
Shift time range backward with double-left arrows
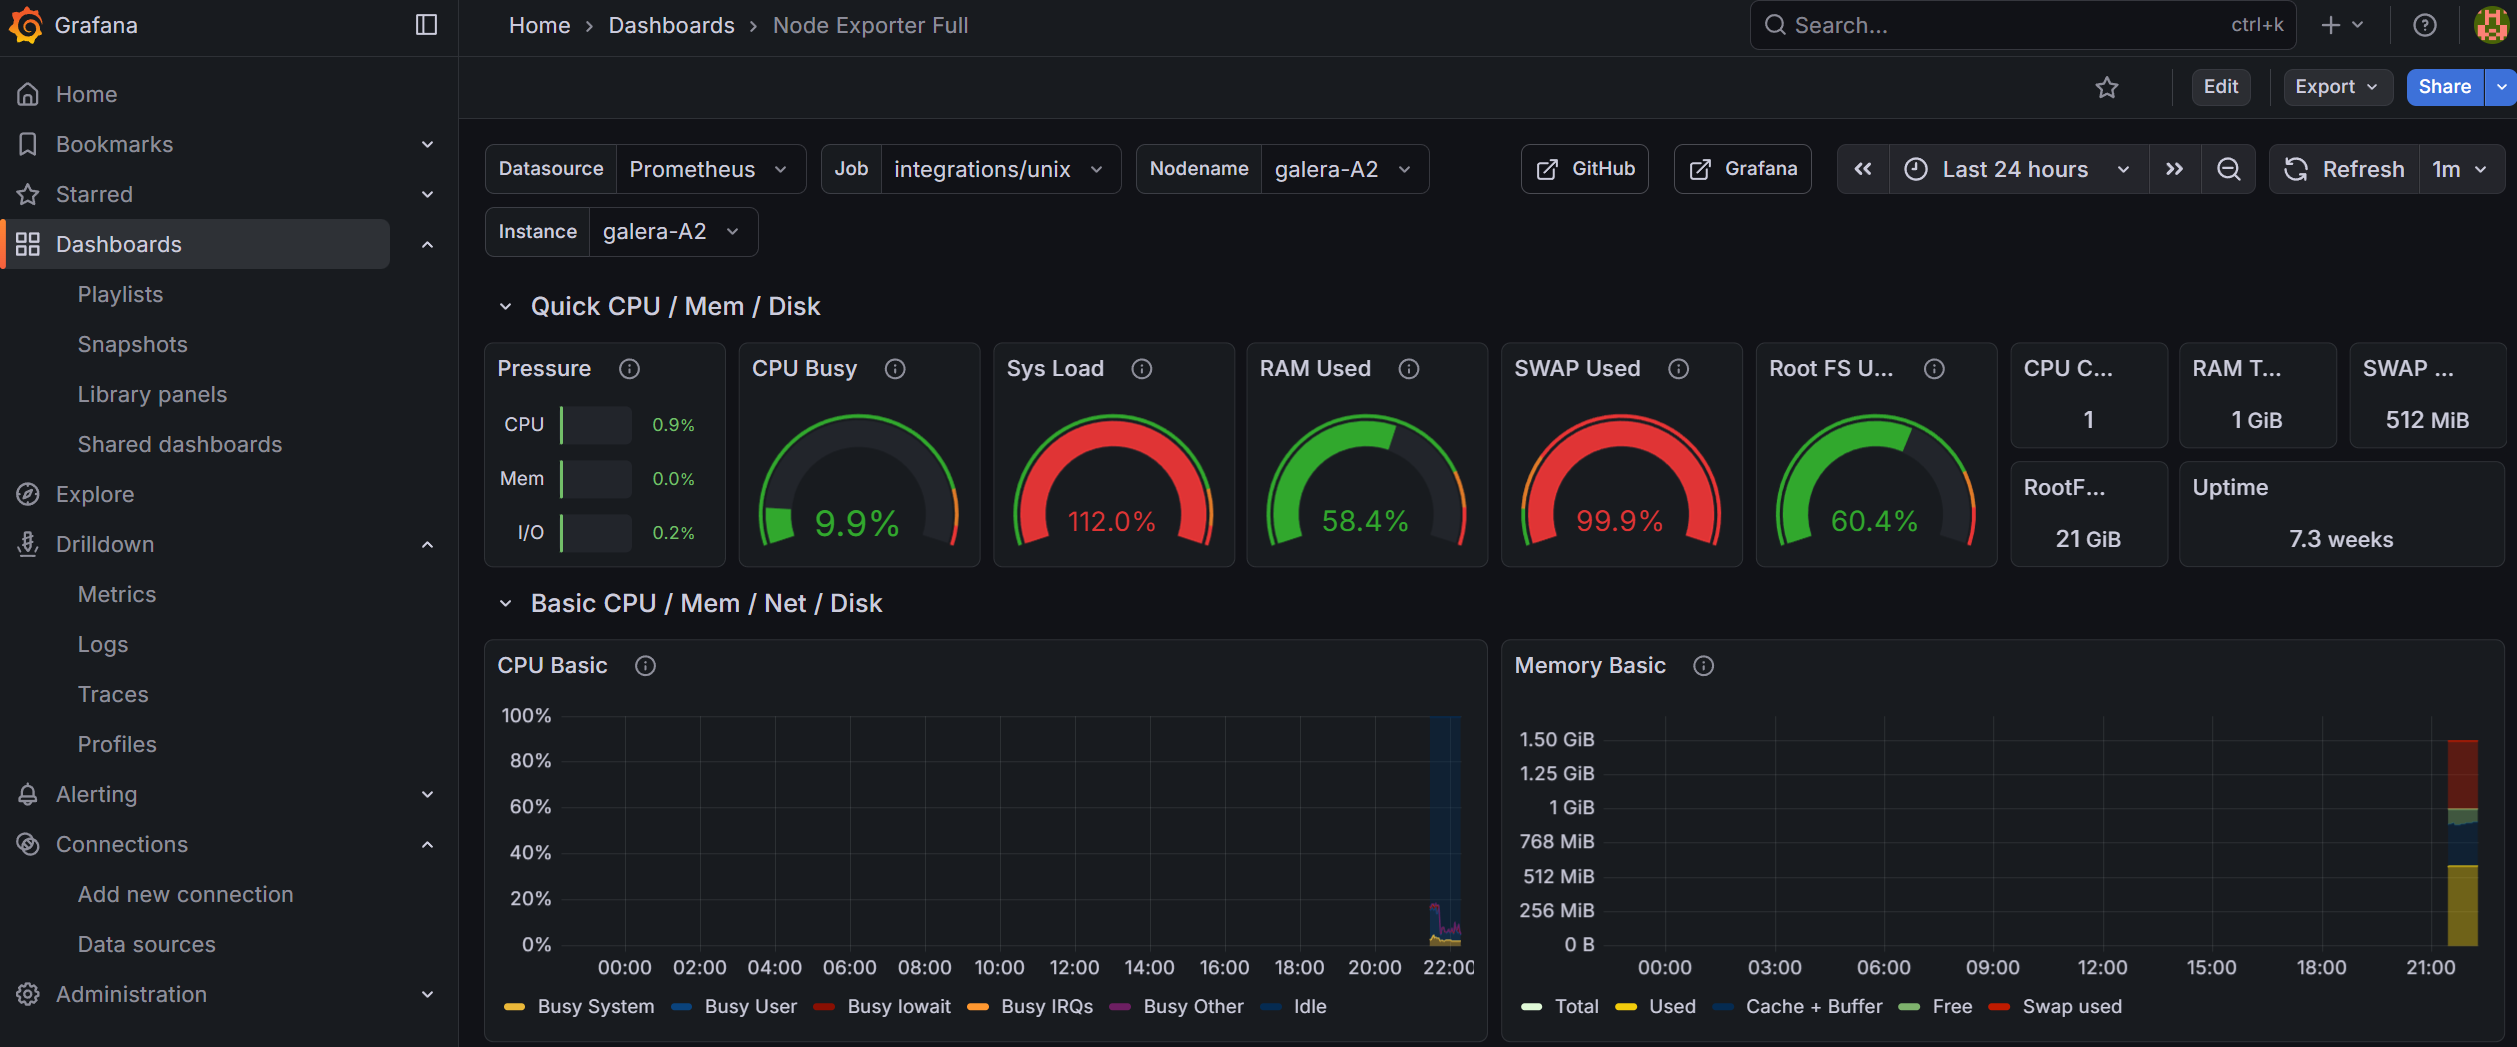coord(1862,169)
